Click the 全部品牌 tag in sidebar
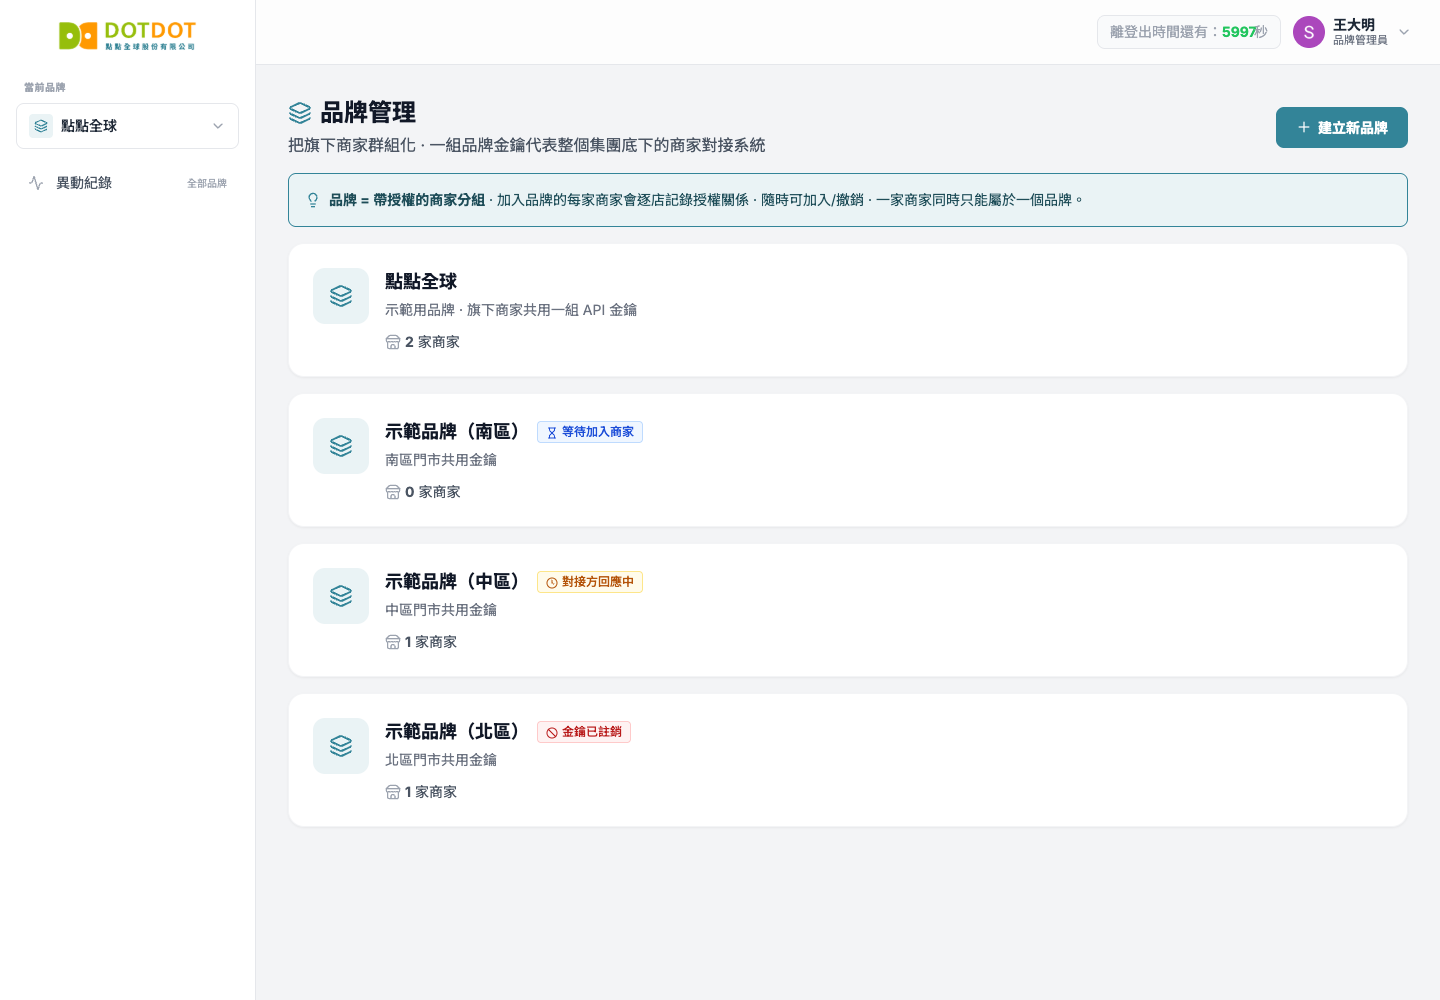Screen dimensions: 1440x1000 (207, 183)
